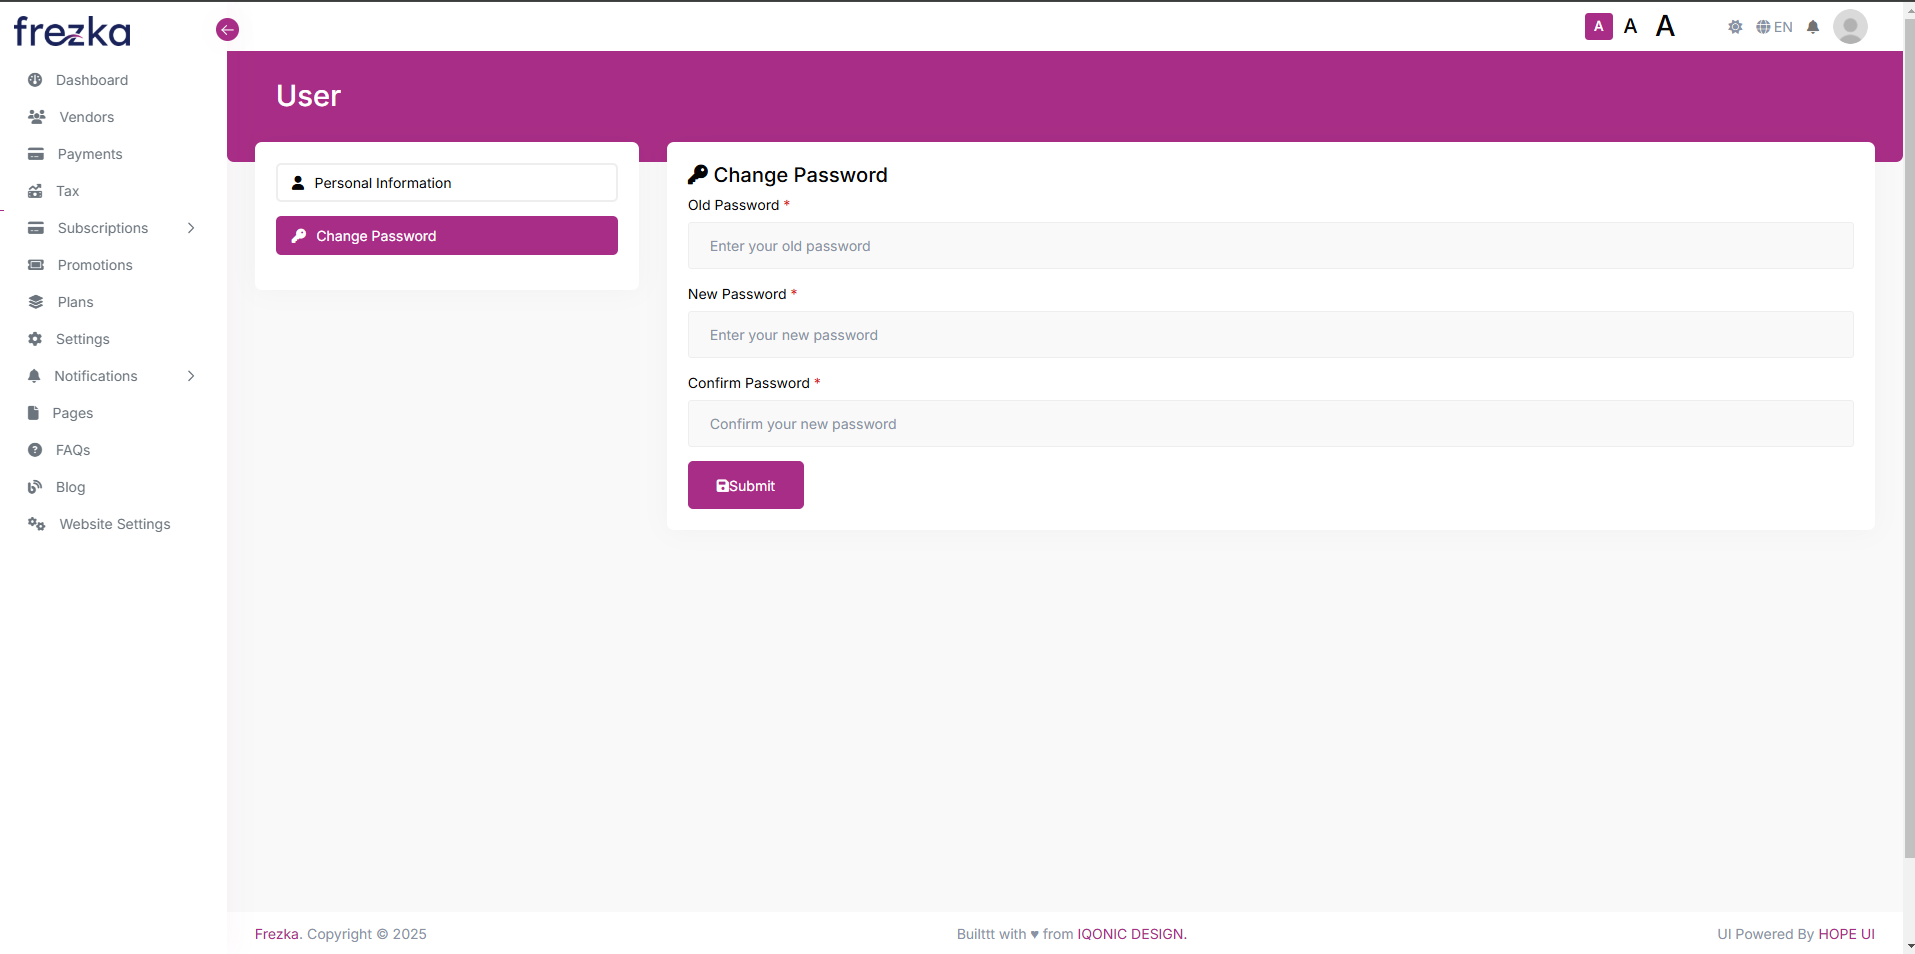Image resolution: width=1915 pixels, height=954 pixels.
Task: Open the Blog section
Action: (70, 487)
